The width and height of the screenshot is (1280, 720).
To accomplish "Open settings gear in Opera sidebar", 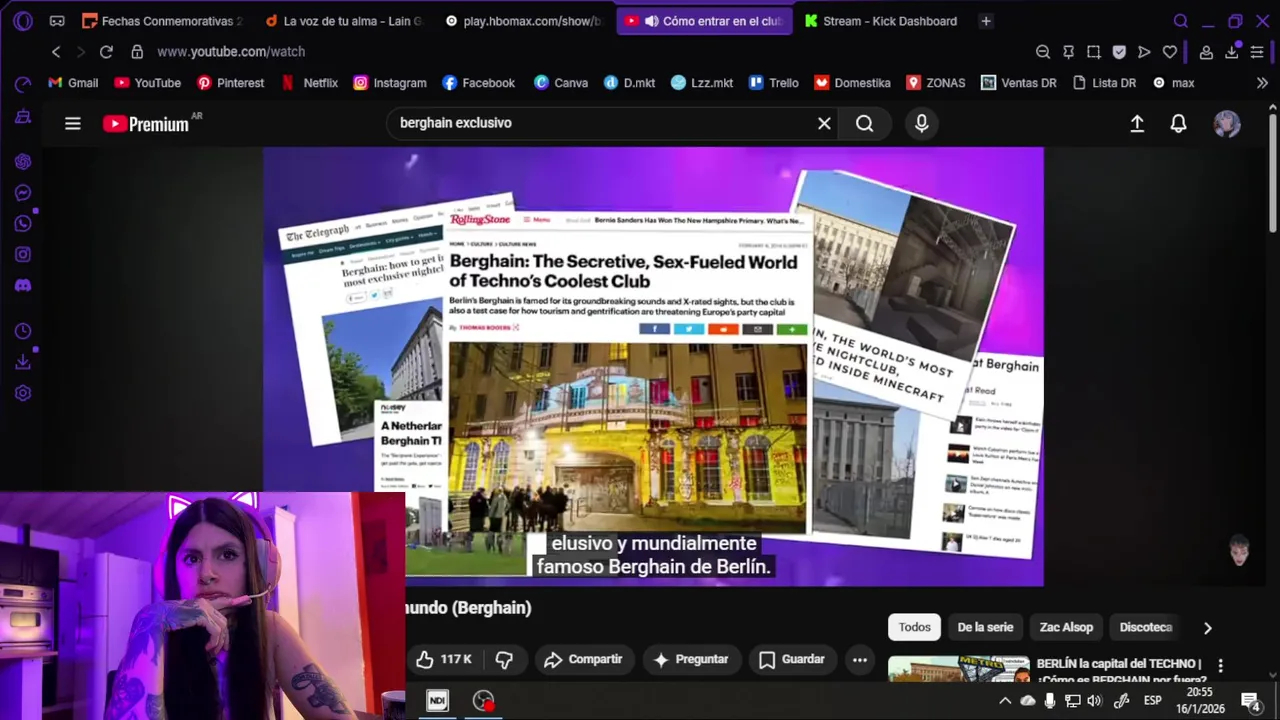I will 23,393.
